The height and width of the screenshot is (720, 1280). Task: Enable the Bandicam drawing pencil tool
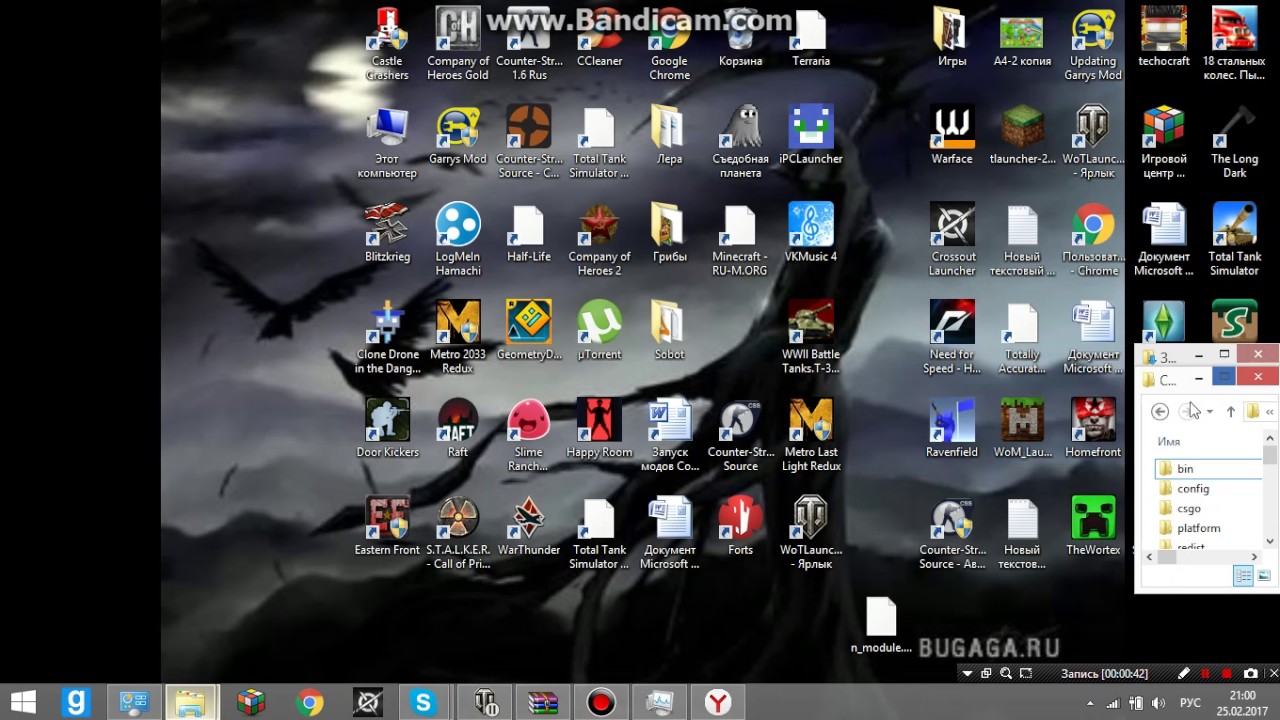1184,674
